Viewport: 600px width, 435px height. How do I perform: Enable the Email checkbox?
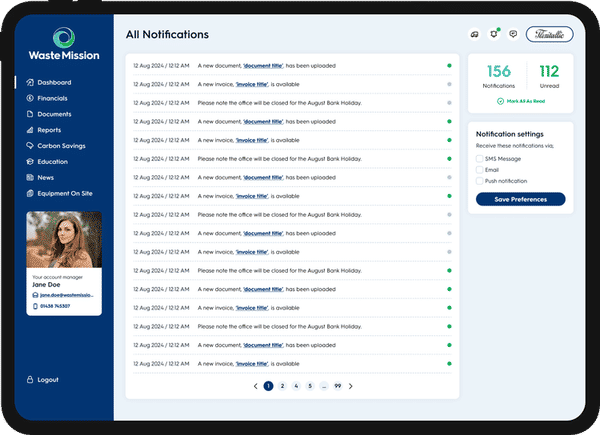click(479, 170)
